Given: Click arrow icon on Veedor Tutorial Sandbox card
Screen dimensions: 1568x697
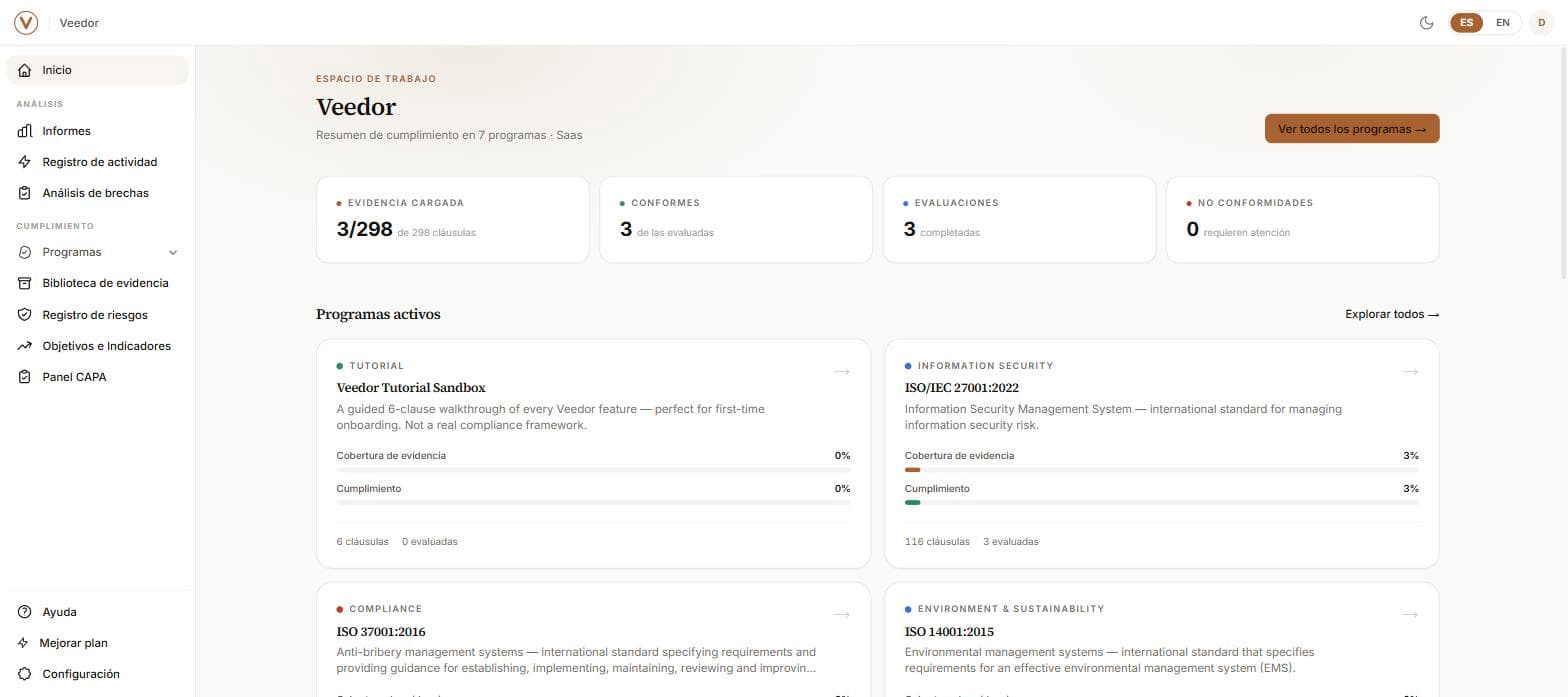Looking at the screenshot, I should 842,372.
